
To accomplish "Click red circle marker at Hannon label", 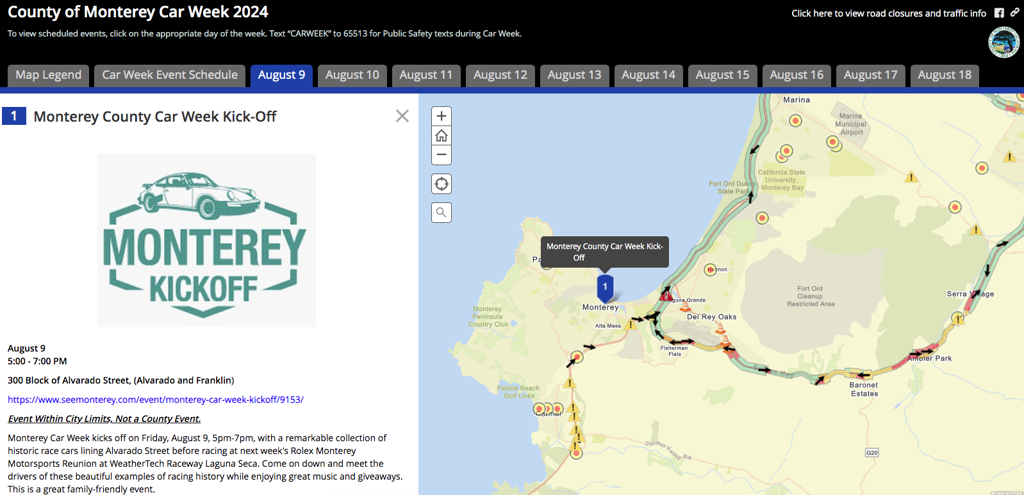I will pyautogui.click(x=711, y=269).
